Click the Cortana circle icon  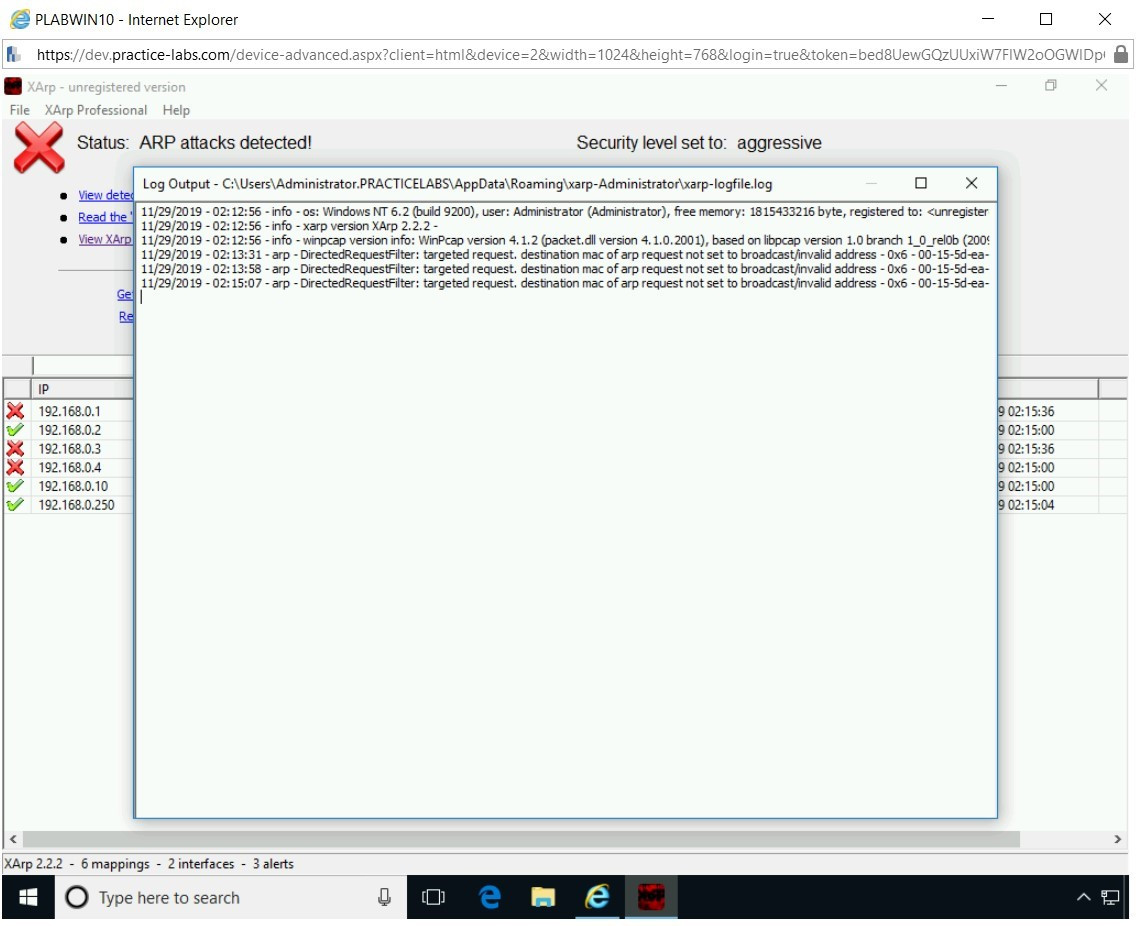pos(77,898)
